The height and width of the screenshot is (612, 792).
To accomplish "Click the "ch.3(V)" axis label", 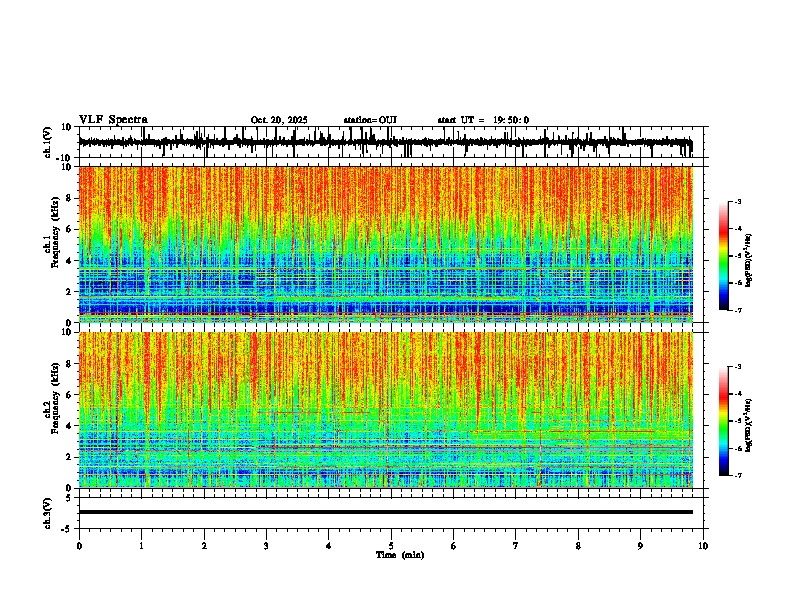I will 48,513.
